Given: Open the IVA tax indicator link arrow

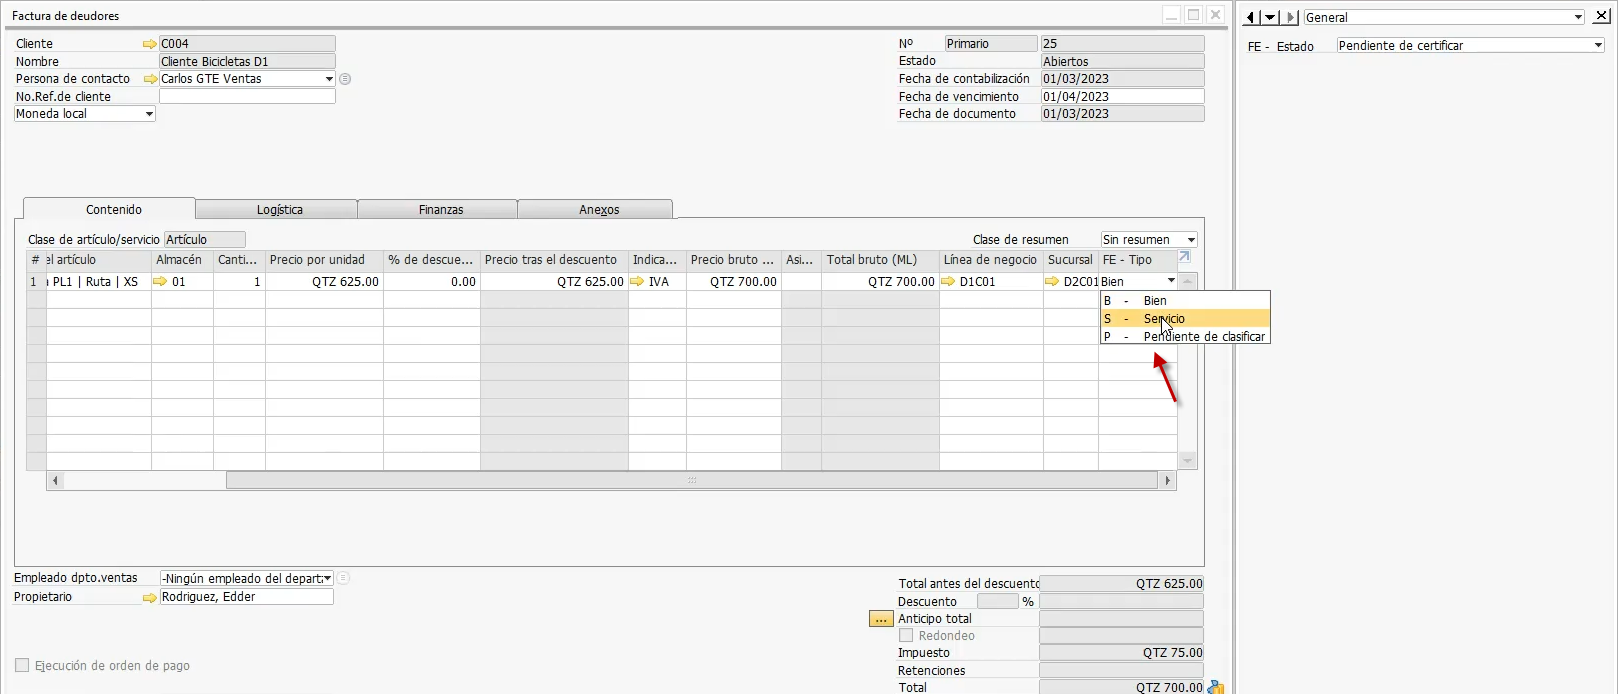Looking at the screenshot, I should point(637,282).
